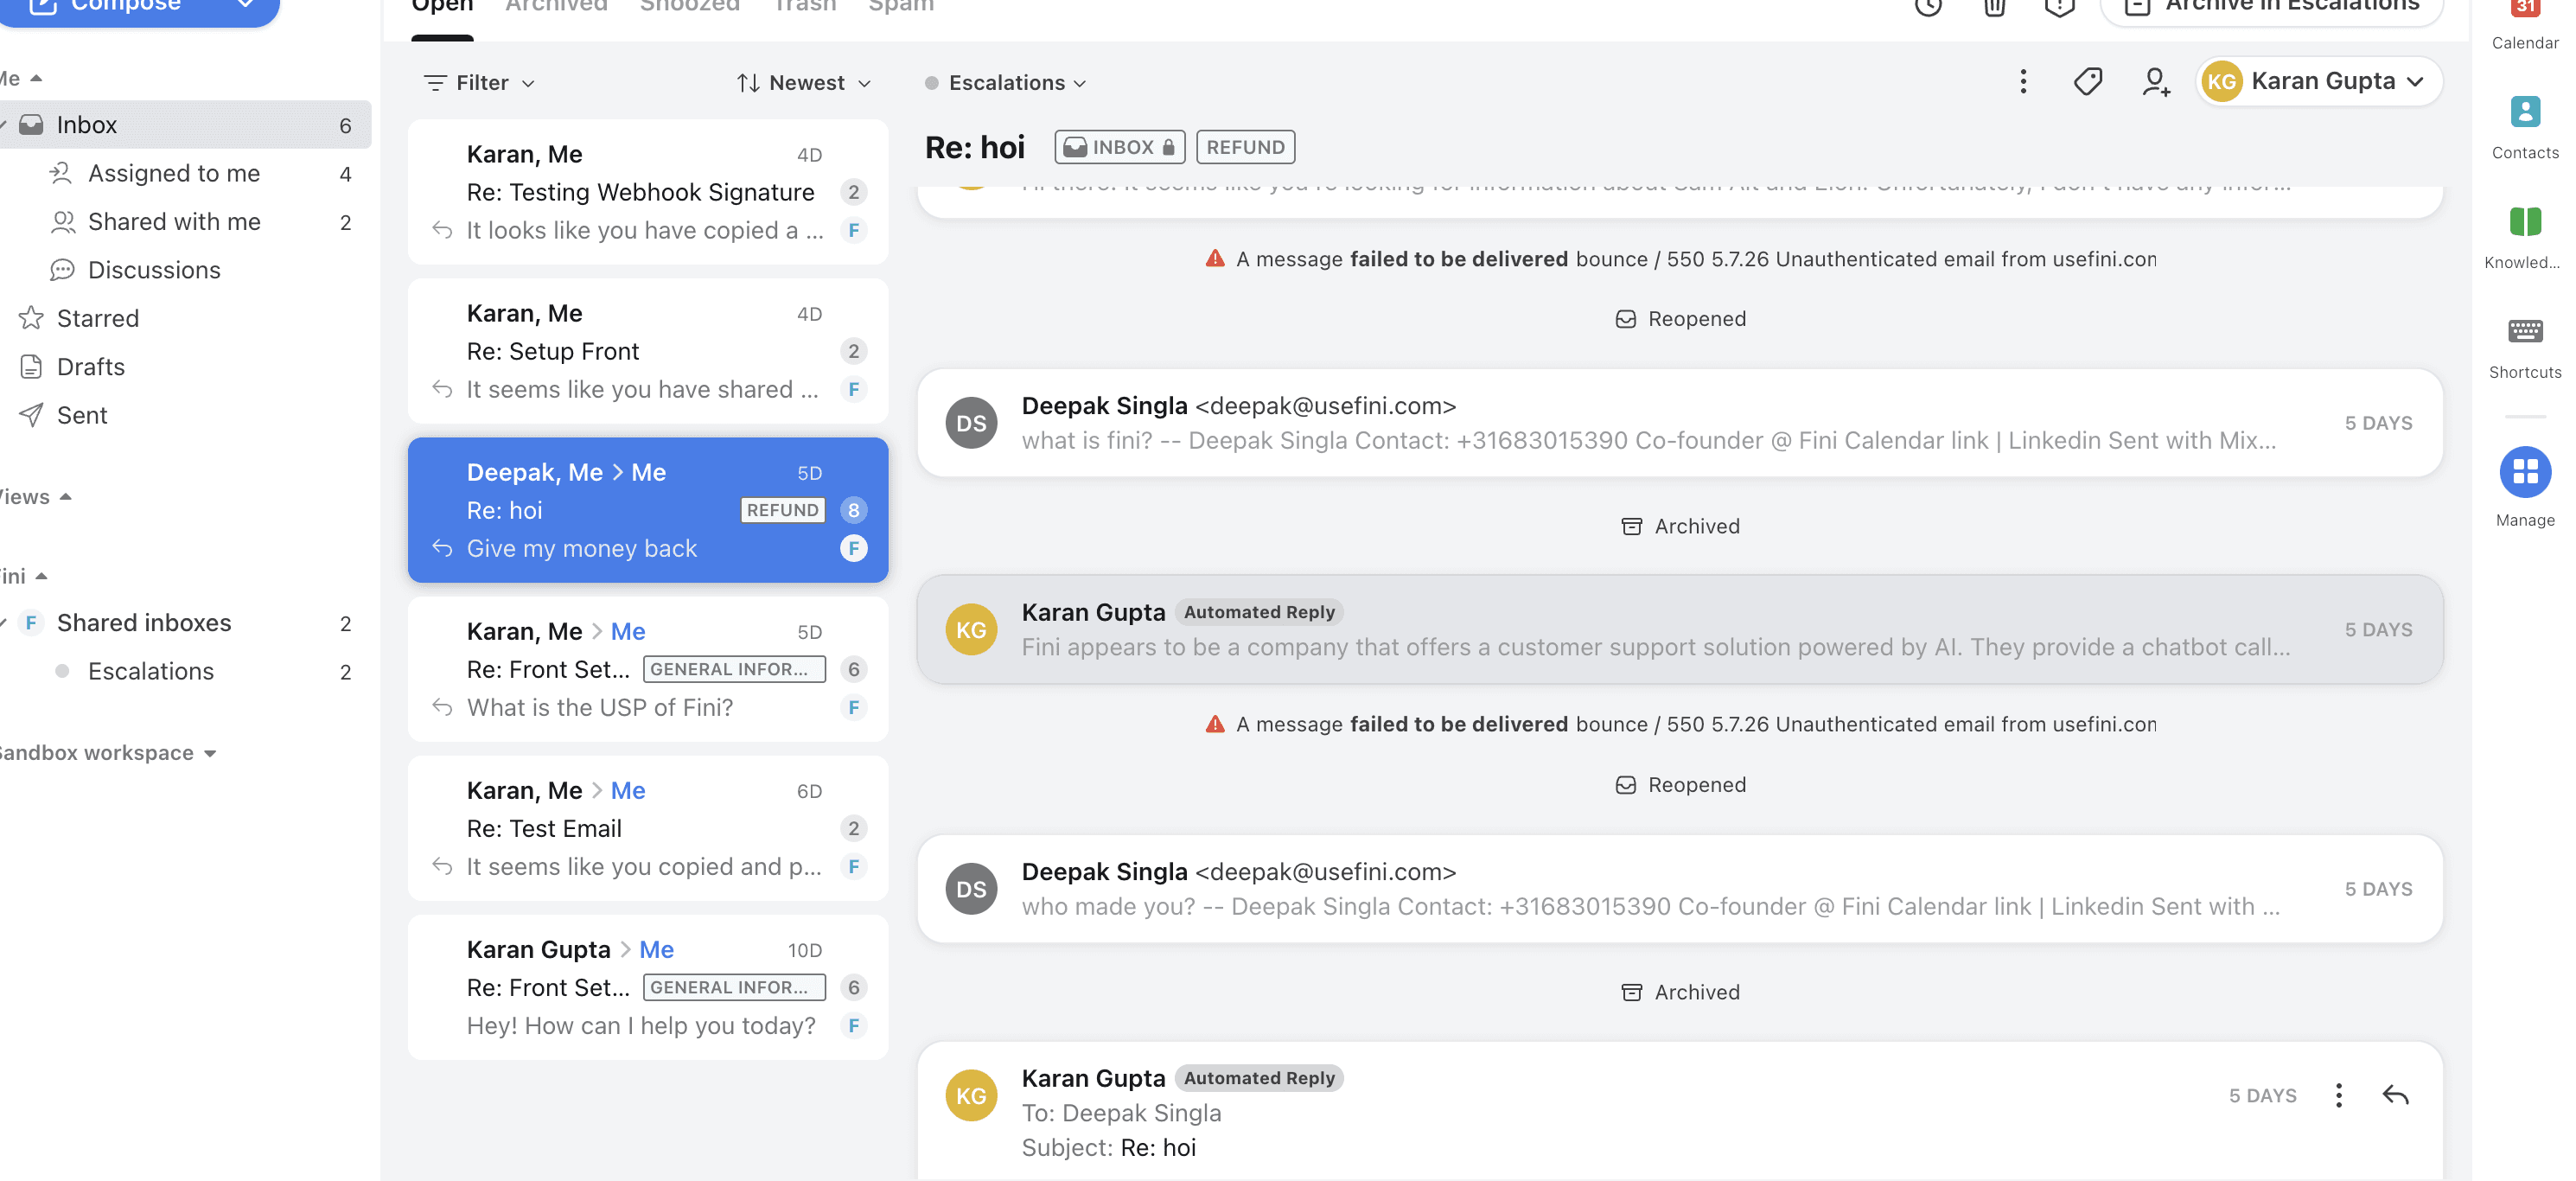
Task: Click the REFUND tag in selected conversation card
Action: coord(783,510)
